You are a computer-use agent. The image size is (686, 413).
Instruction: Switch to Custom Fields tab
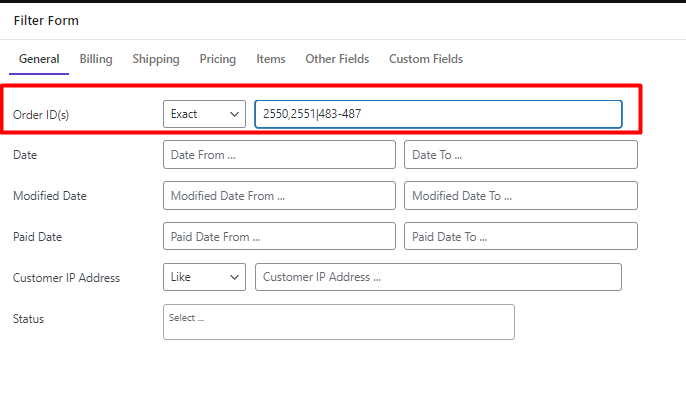pyautogui.click(x=426, y=59)
